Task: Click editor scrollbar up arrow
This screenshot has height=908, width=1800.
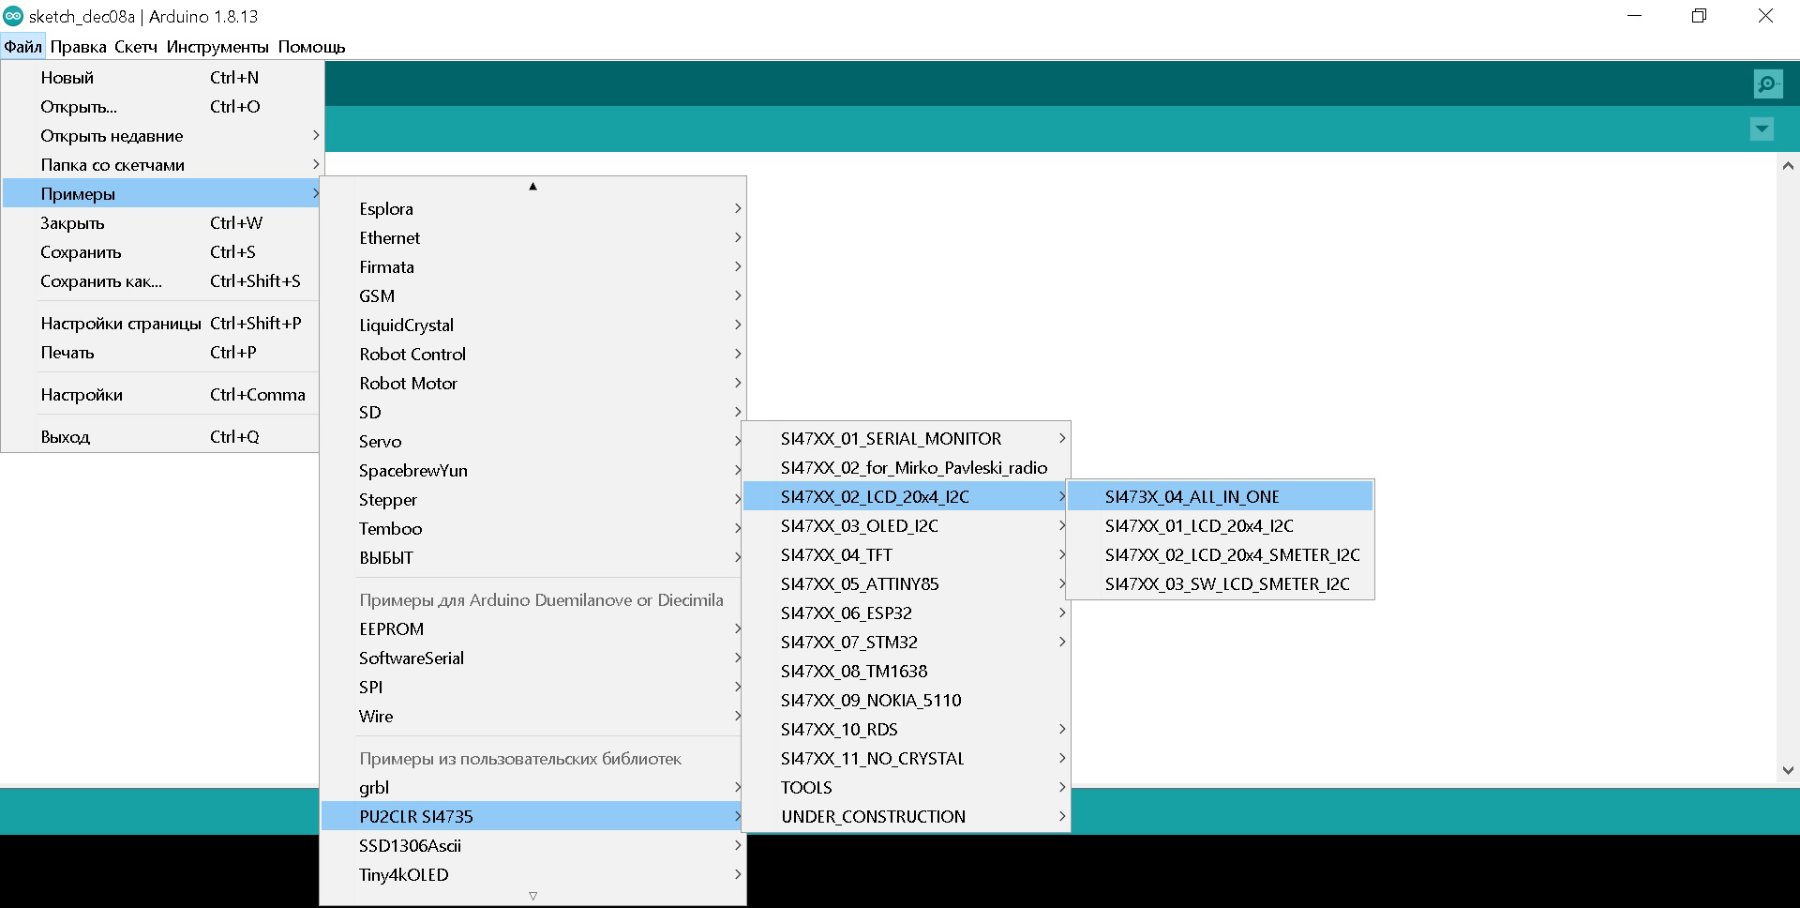Action: pyautogui.click(x=1788, y=166)
